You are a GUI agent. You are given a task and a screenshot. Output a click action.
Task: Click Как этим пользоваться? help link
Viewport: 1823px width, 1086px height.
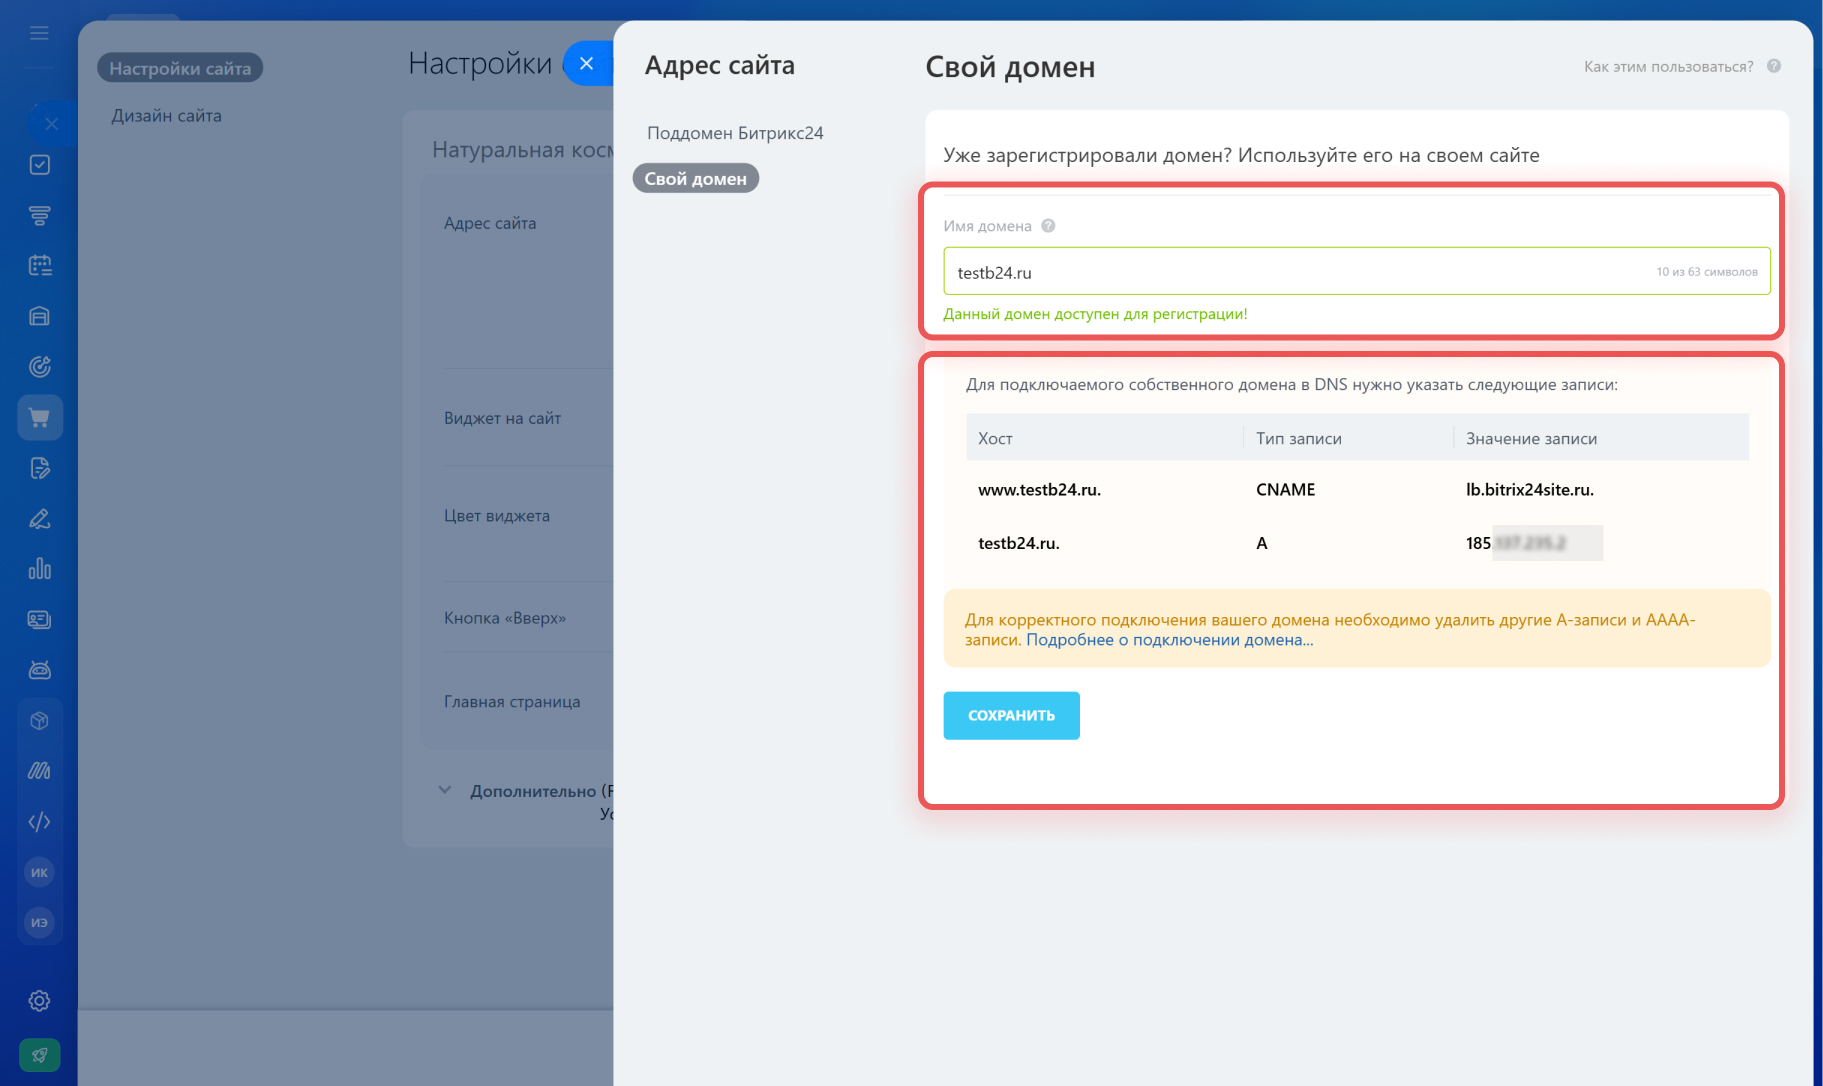1668,67
